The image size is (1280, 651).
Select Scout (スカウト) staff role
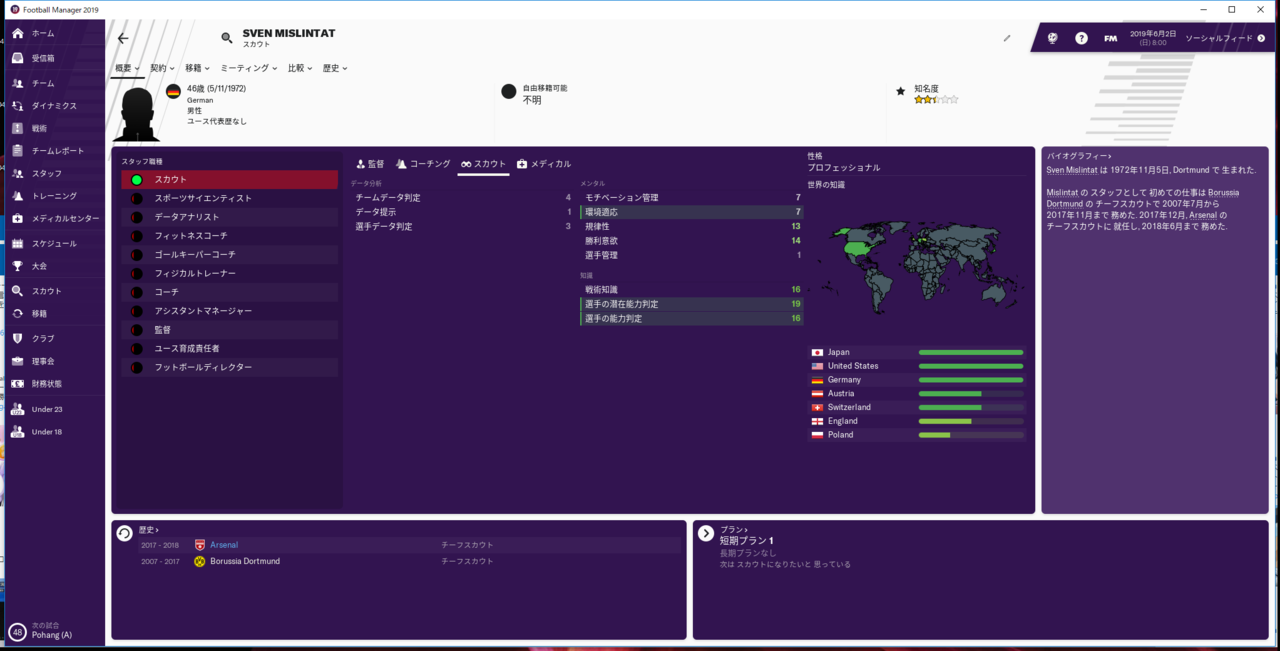pos(230,180)
